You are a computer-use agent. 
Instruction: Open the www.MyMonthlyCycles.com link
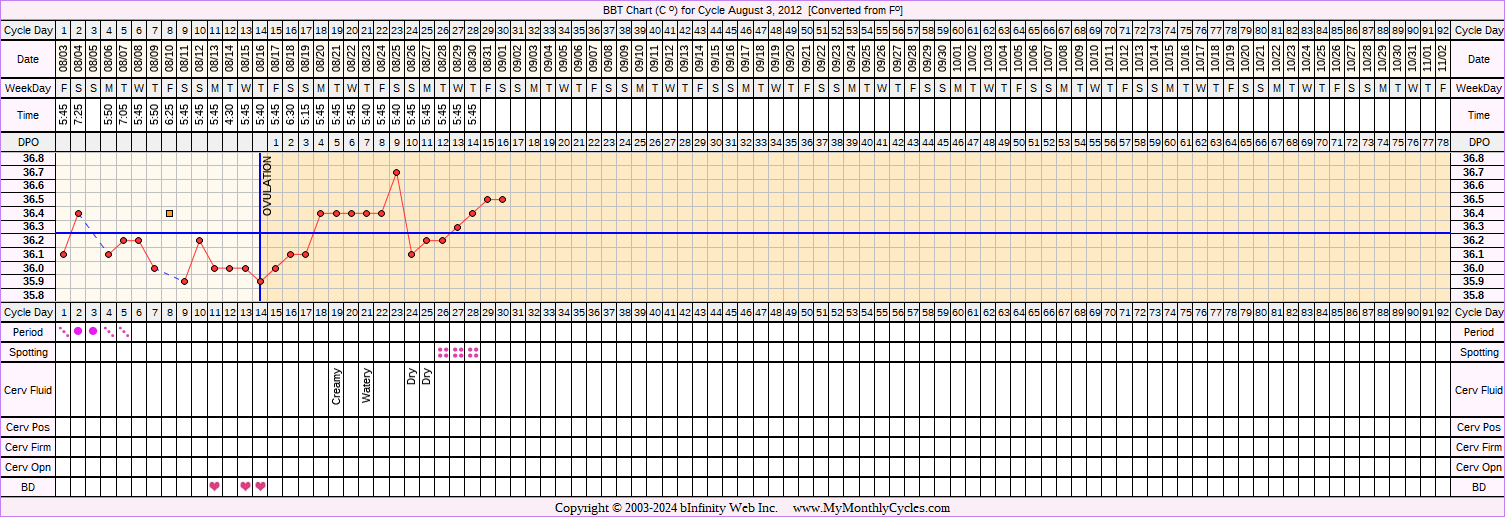[x=871, y=508]
